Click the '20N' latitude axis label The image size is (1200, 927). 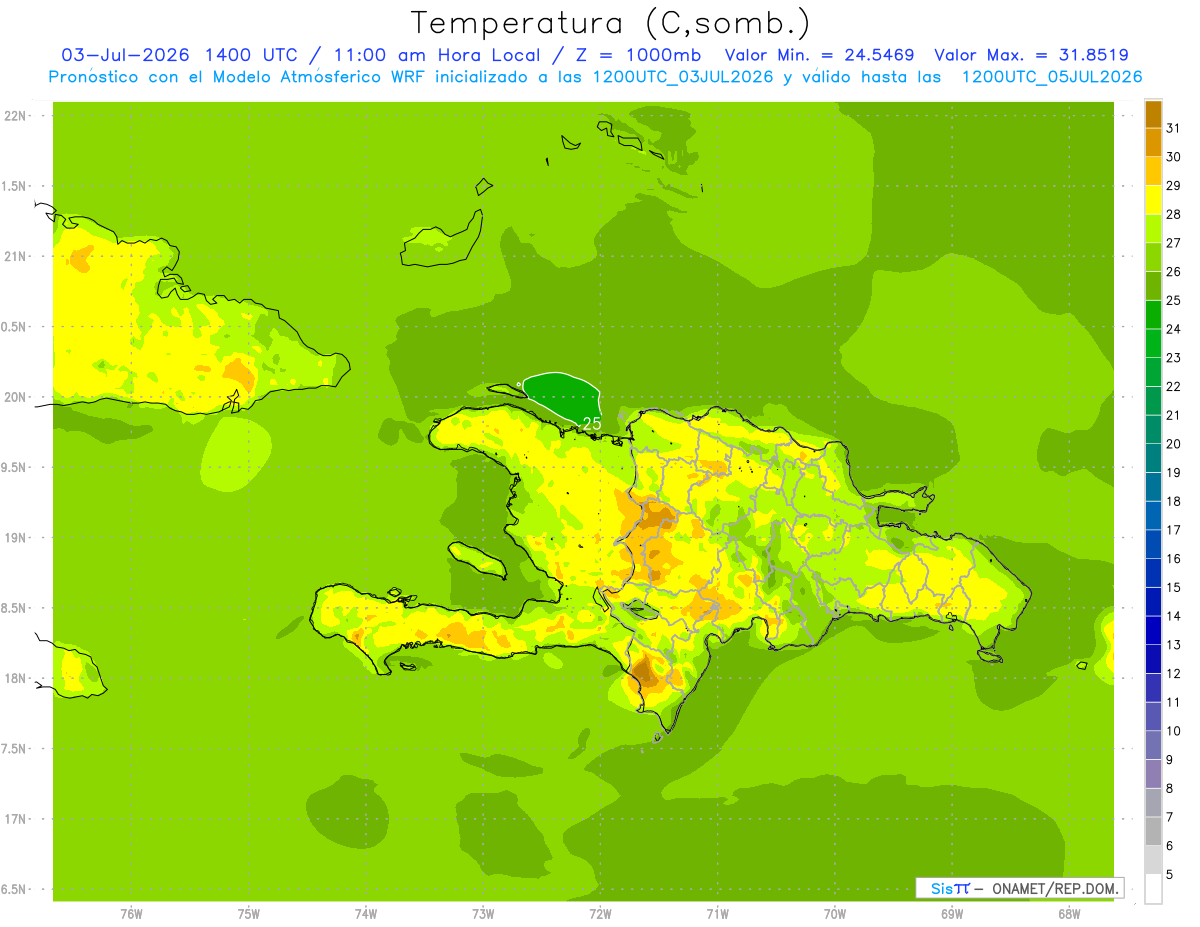[16, 397]
